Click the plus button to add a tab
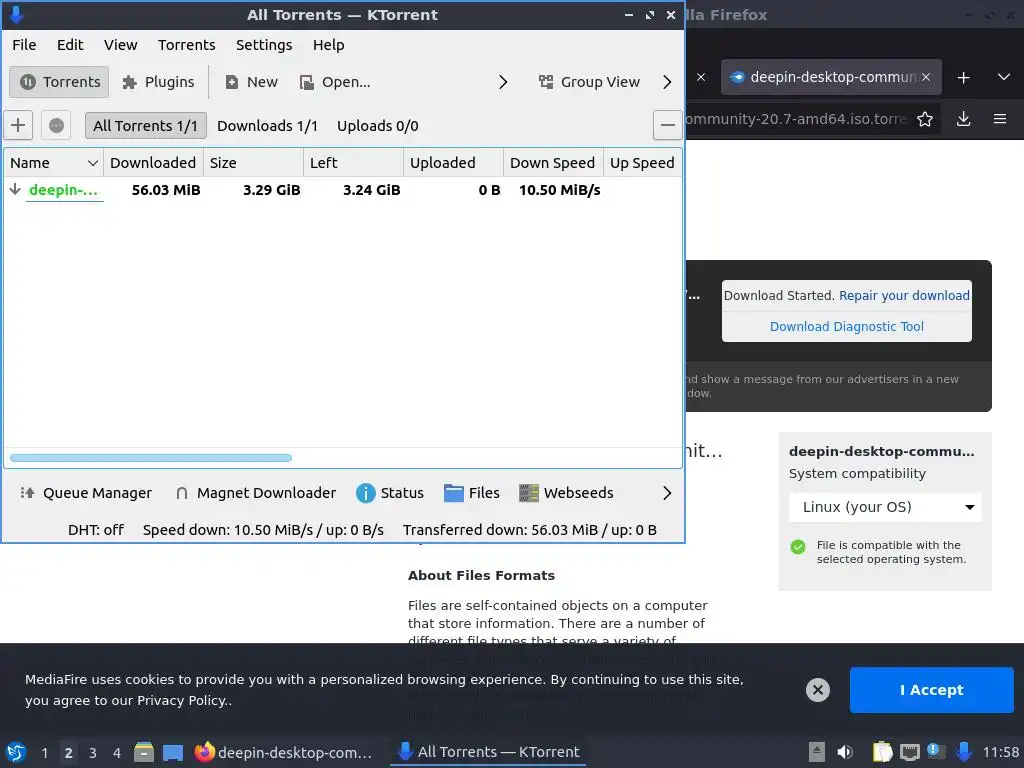 [18, 125]
